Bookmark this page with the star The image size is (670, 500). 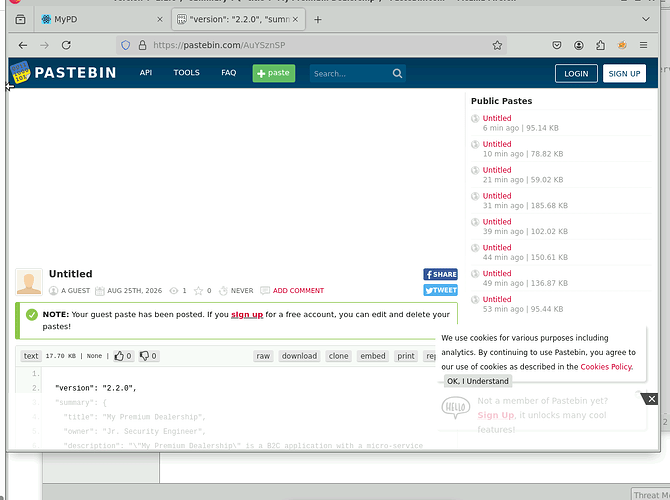coord(497,45)
